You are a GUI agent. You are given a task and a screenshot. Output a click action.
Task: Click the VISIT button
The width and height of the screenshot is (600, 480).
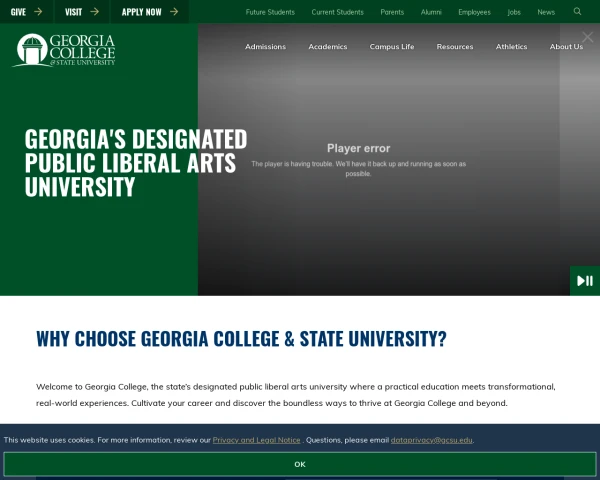point(82,12)
